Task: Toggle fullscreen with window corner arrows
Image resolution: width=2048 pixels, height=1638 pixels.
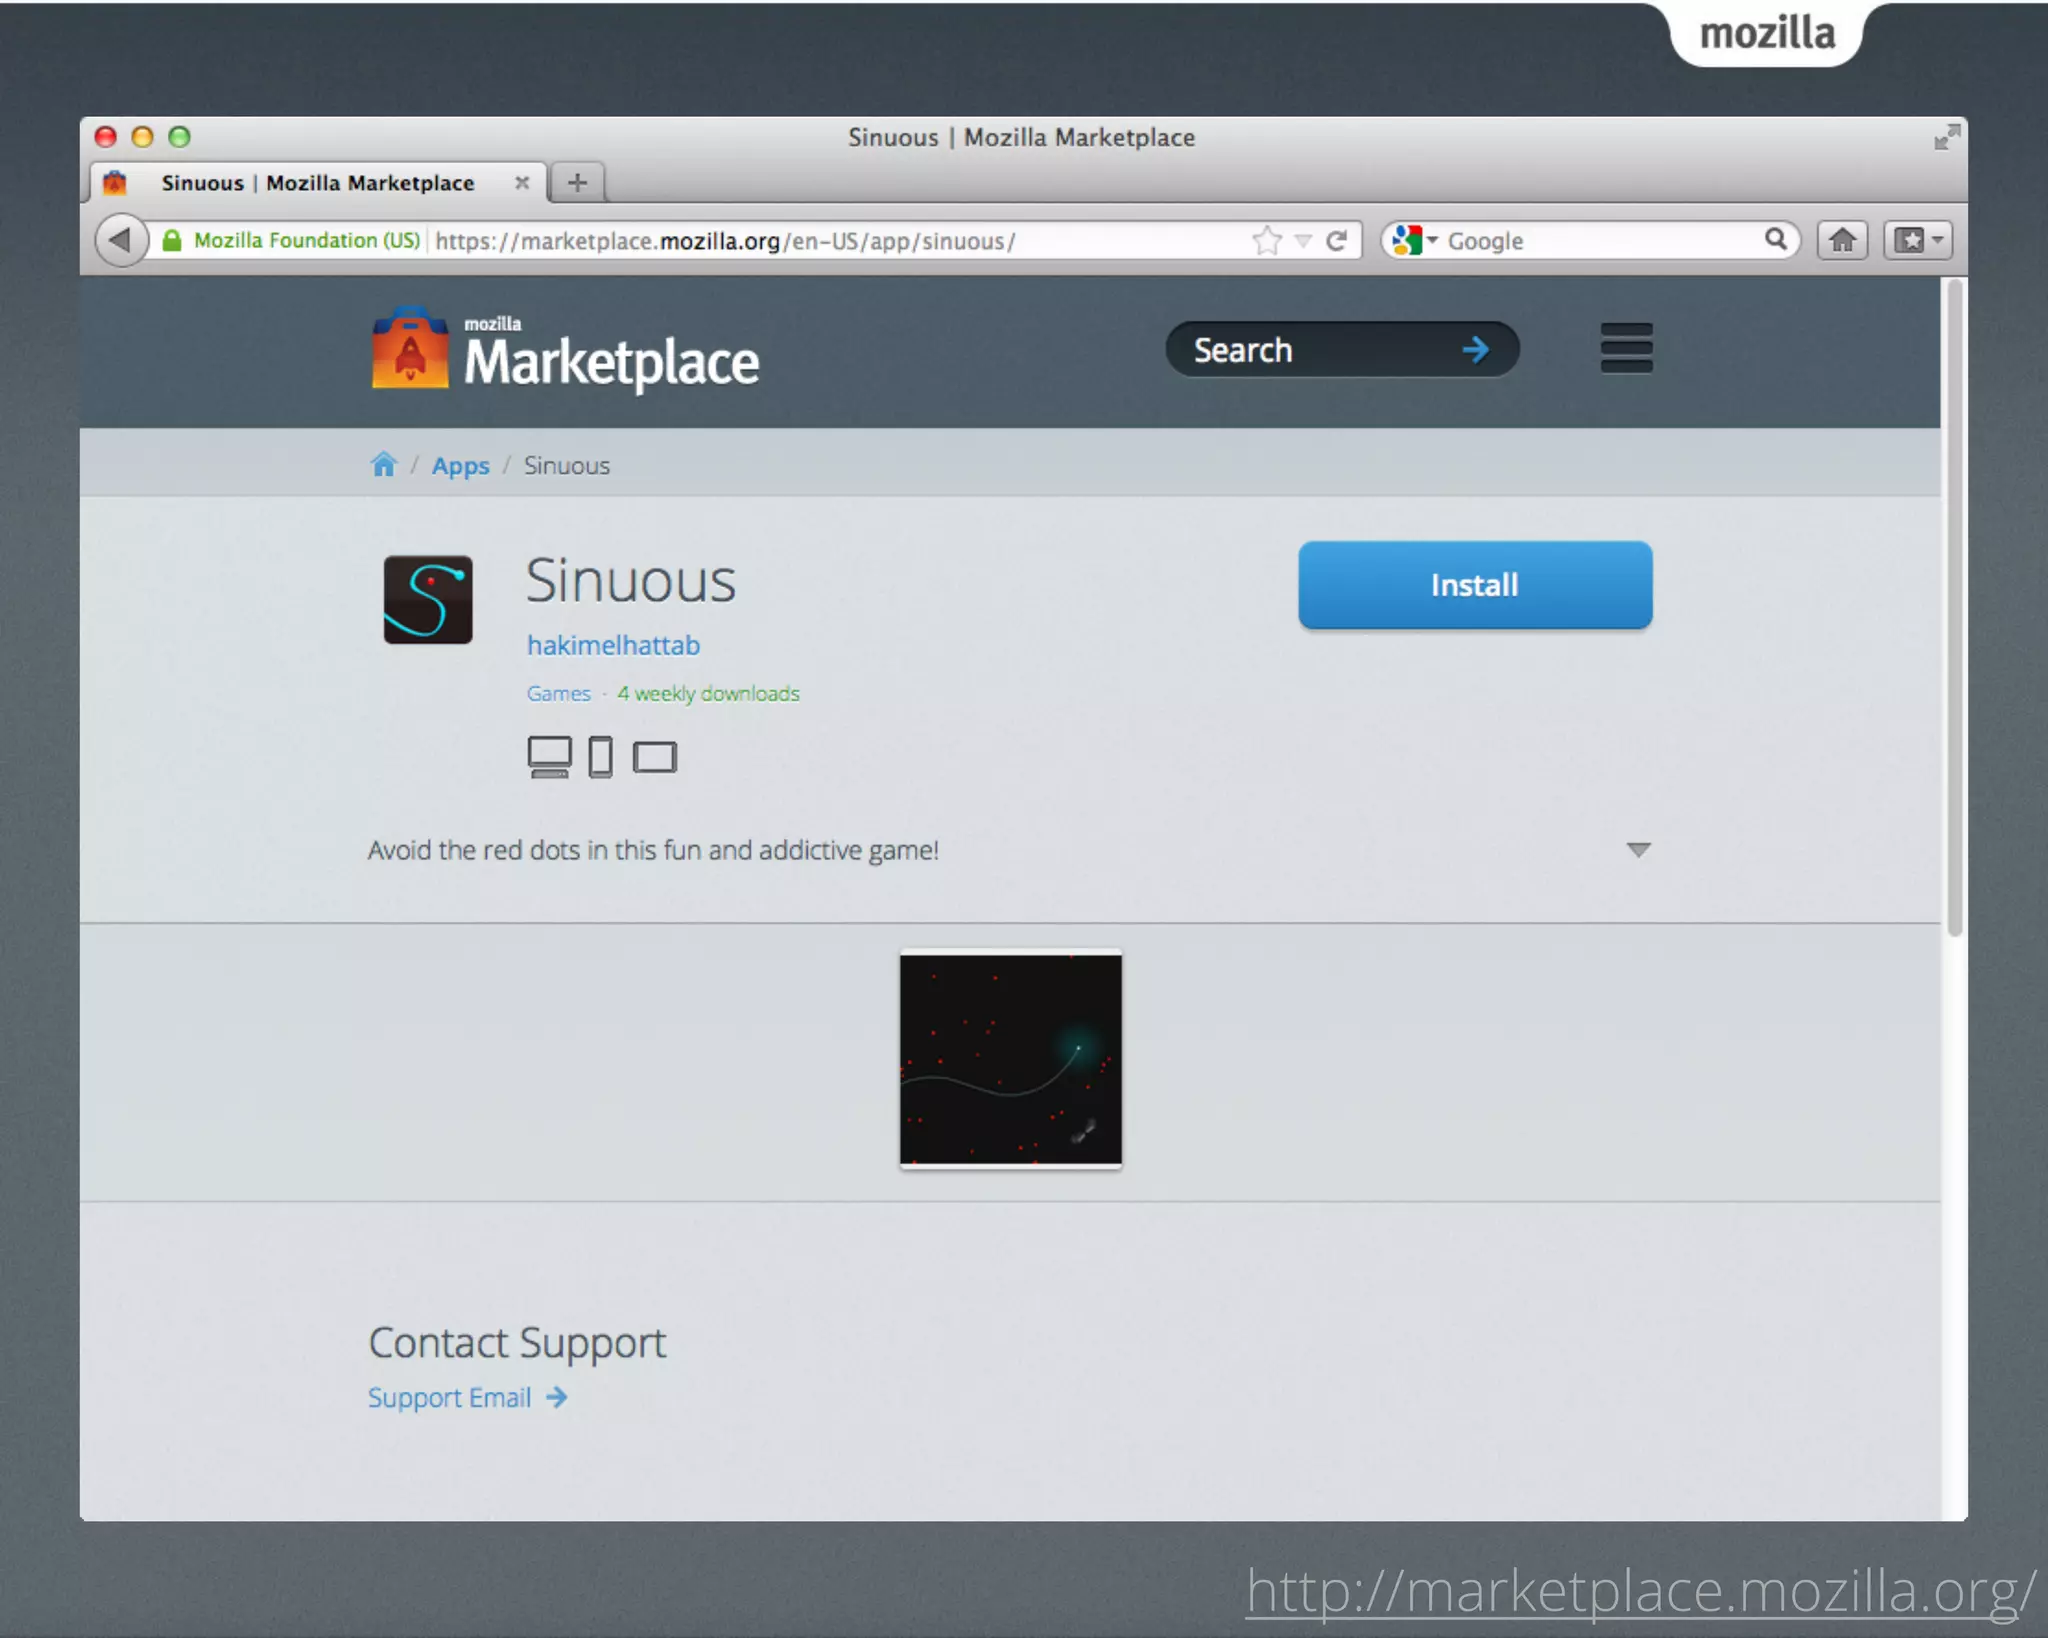Action: click(x=1946, y=137)
